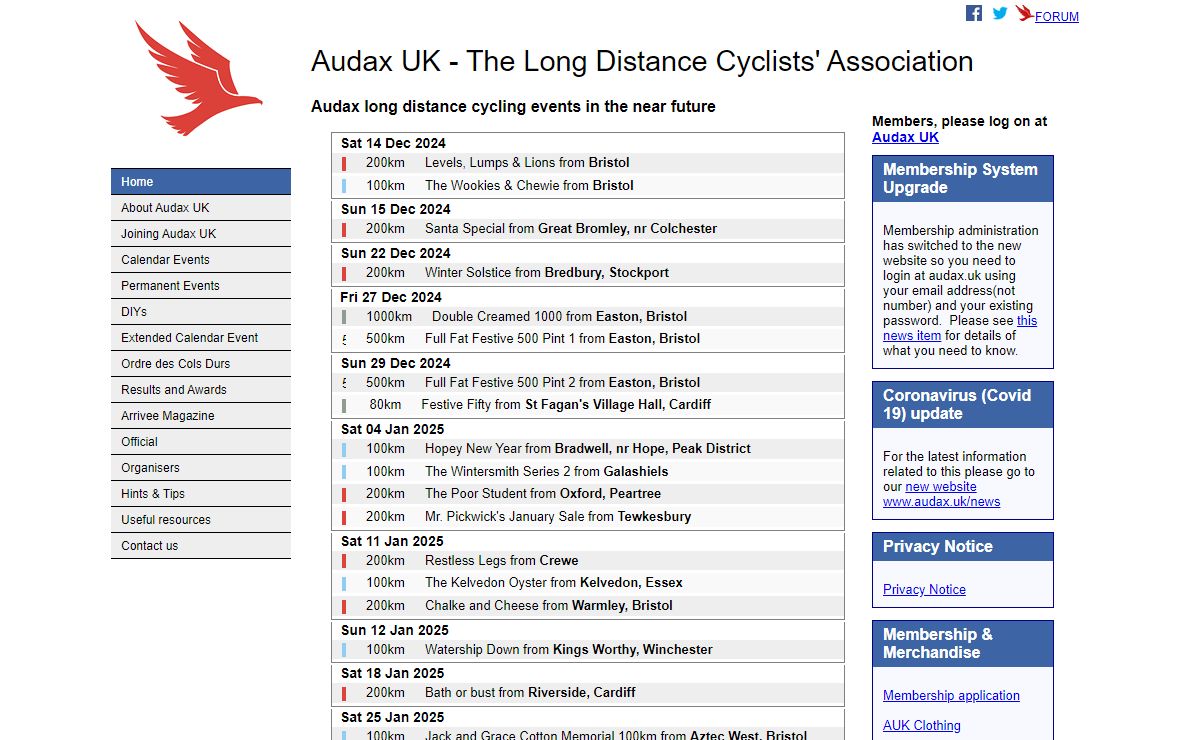Open Contact us menu item
Image resolution: width=1200 pixels, height=740 pixels.
coord(201,546)
